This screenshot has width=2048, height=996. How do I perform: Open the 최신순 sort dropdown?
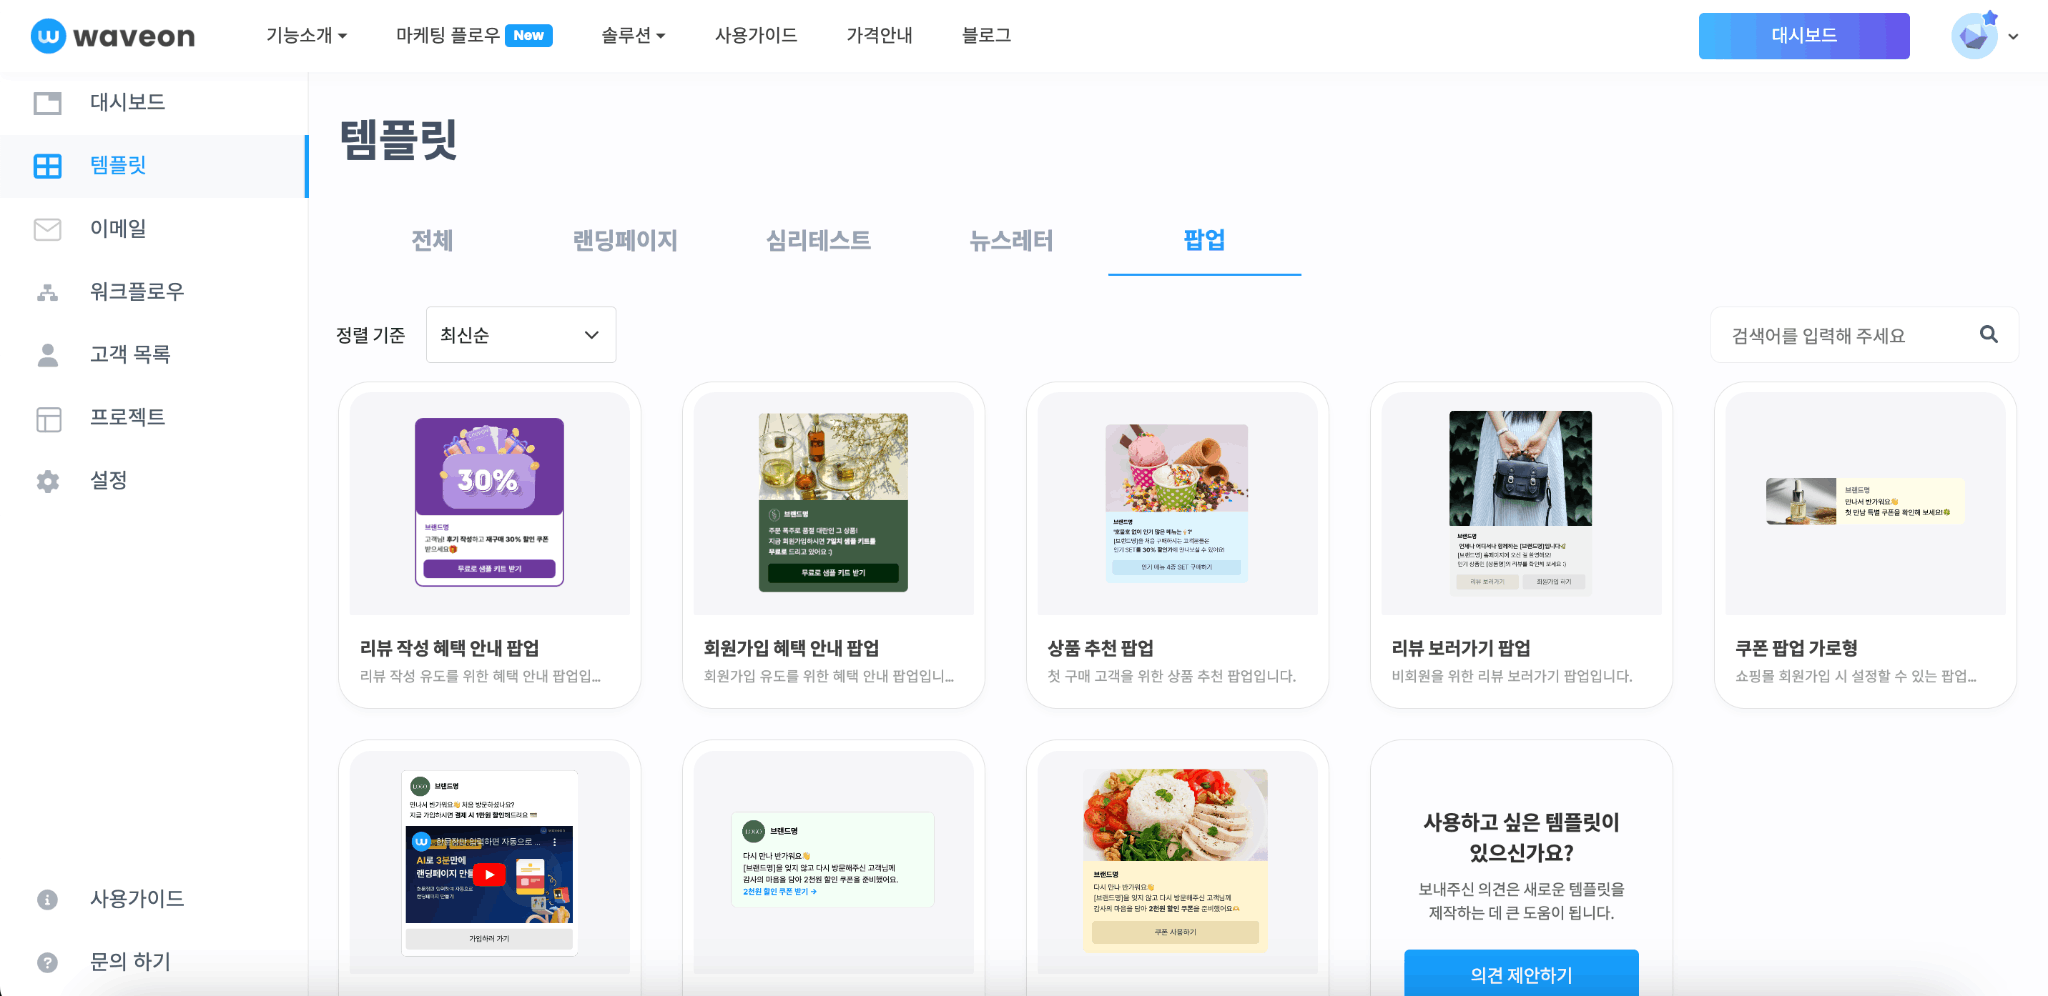pos(520,335)
